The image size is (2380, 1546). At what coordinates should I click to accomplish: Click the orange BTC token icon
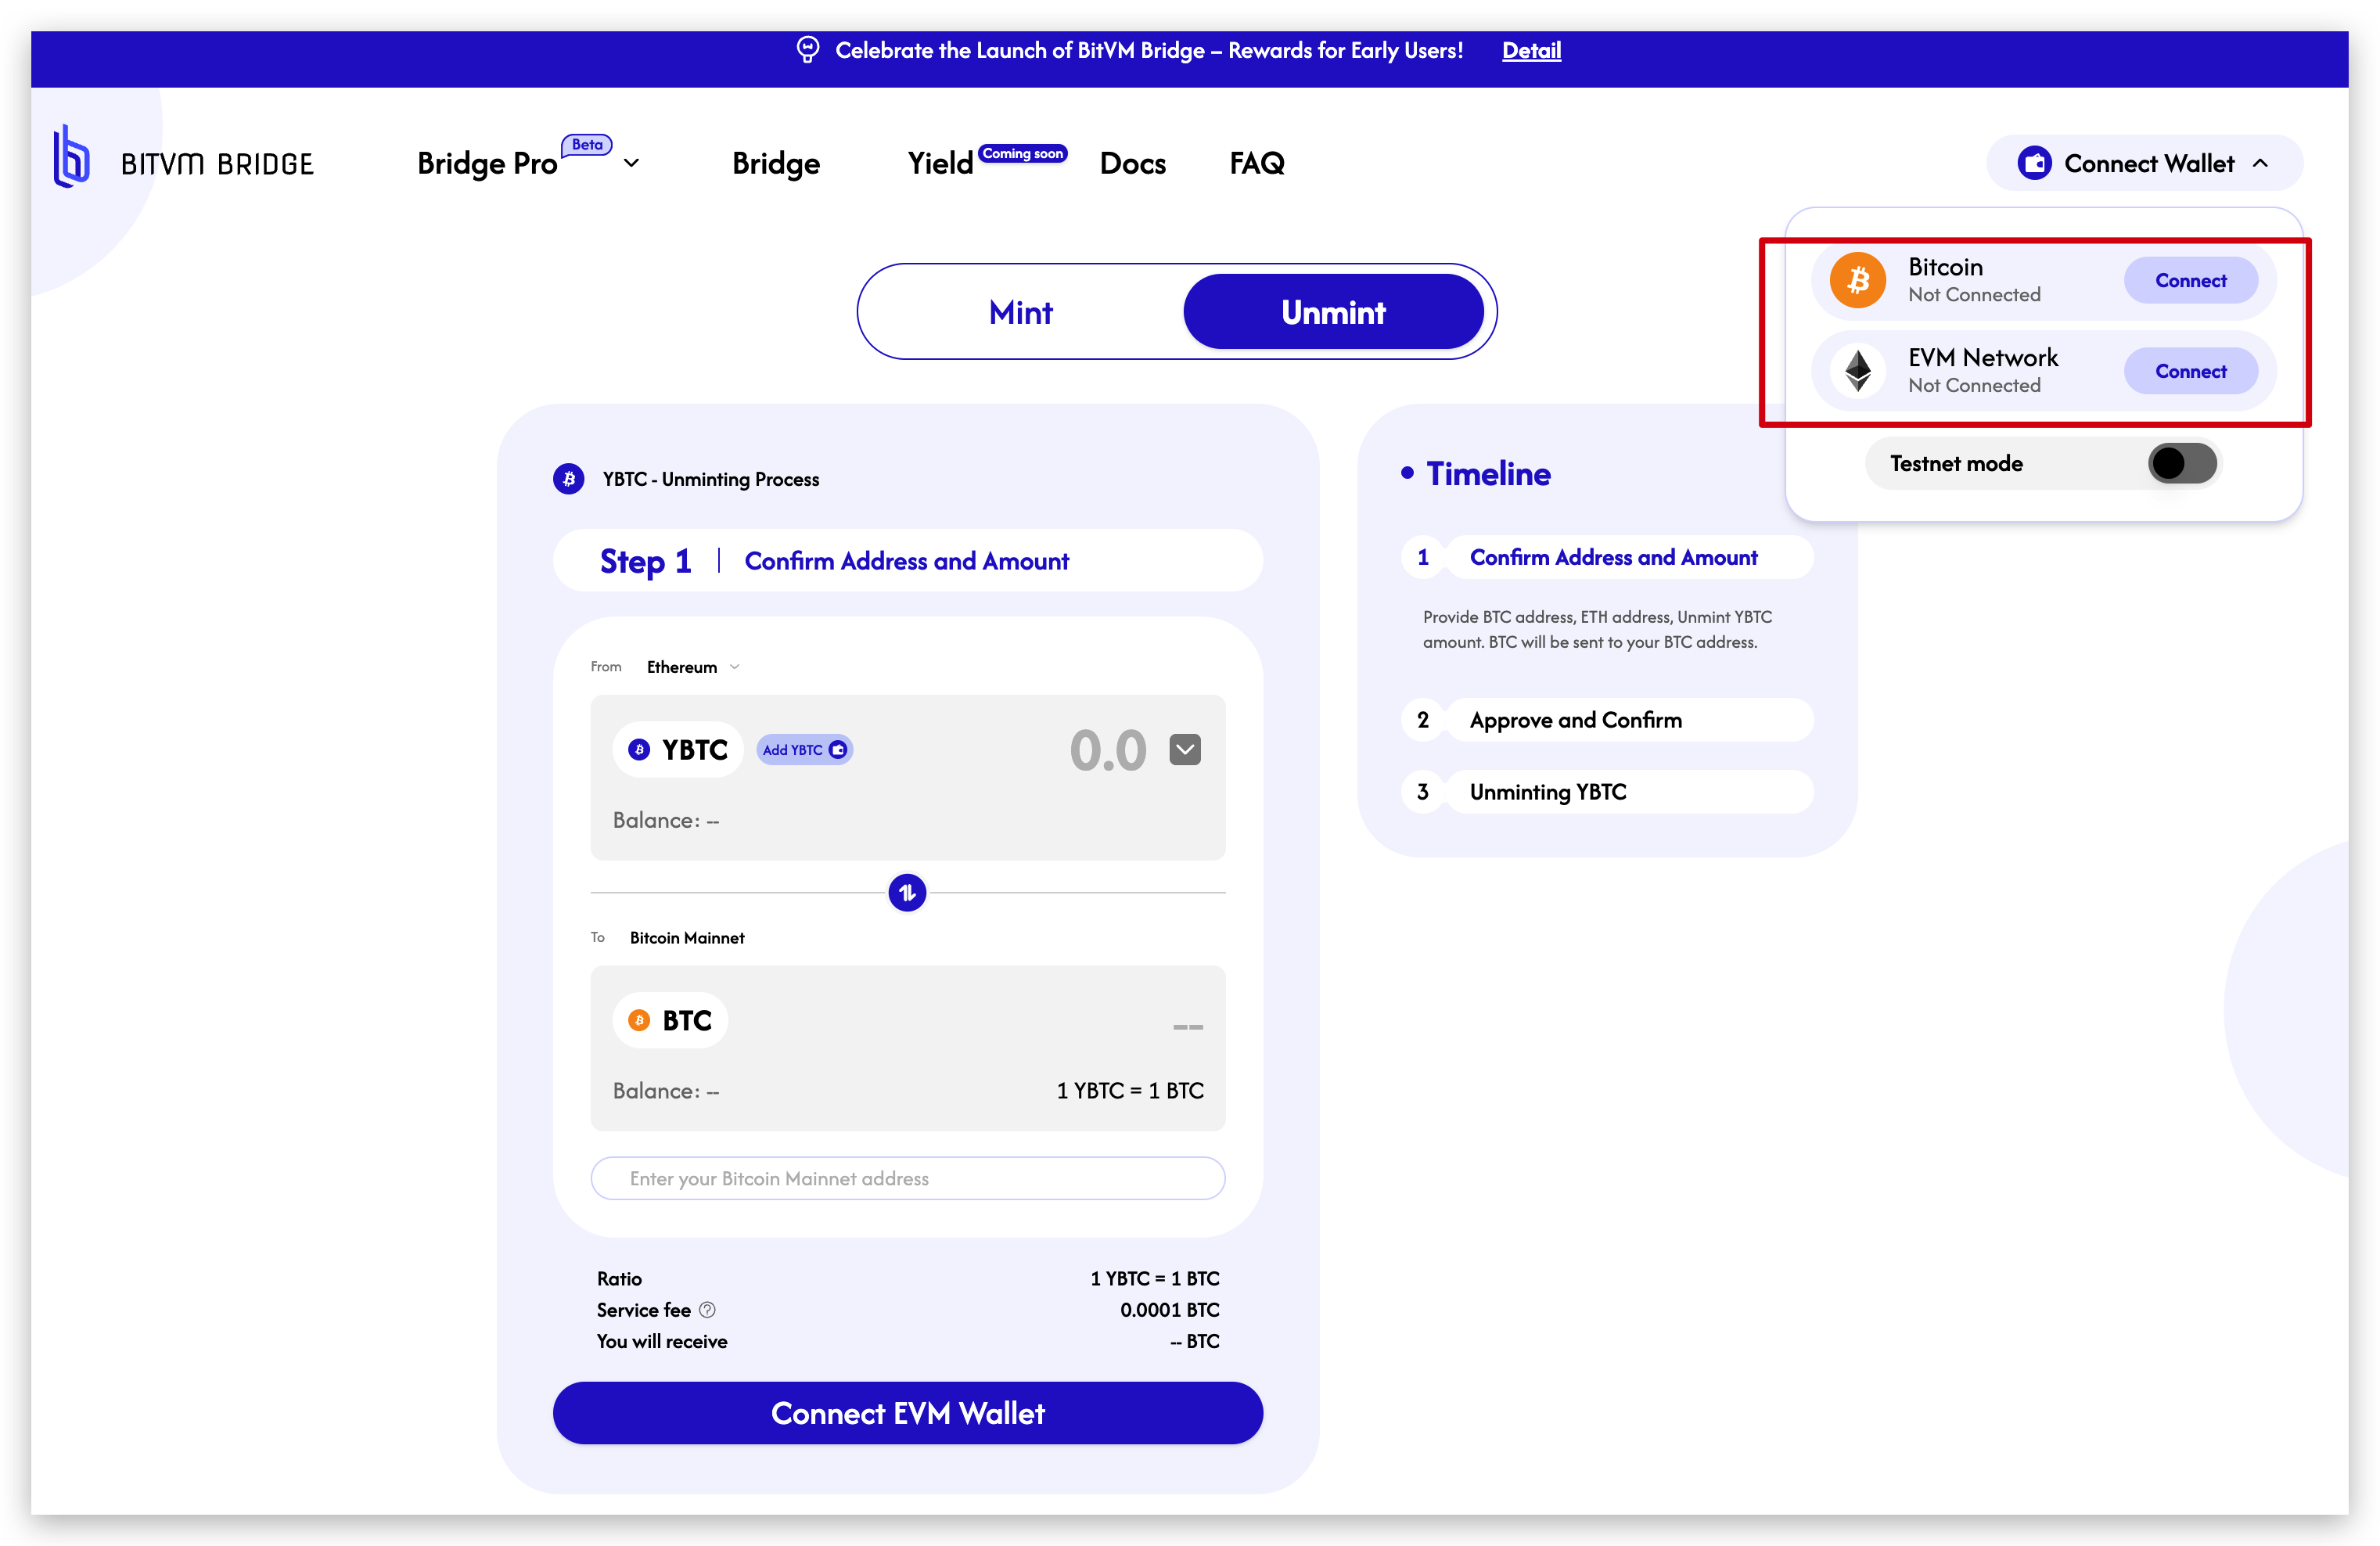point(638,1021)
